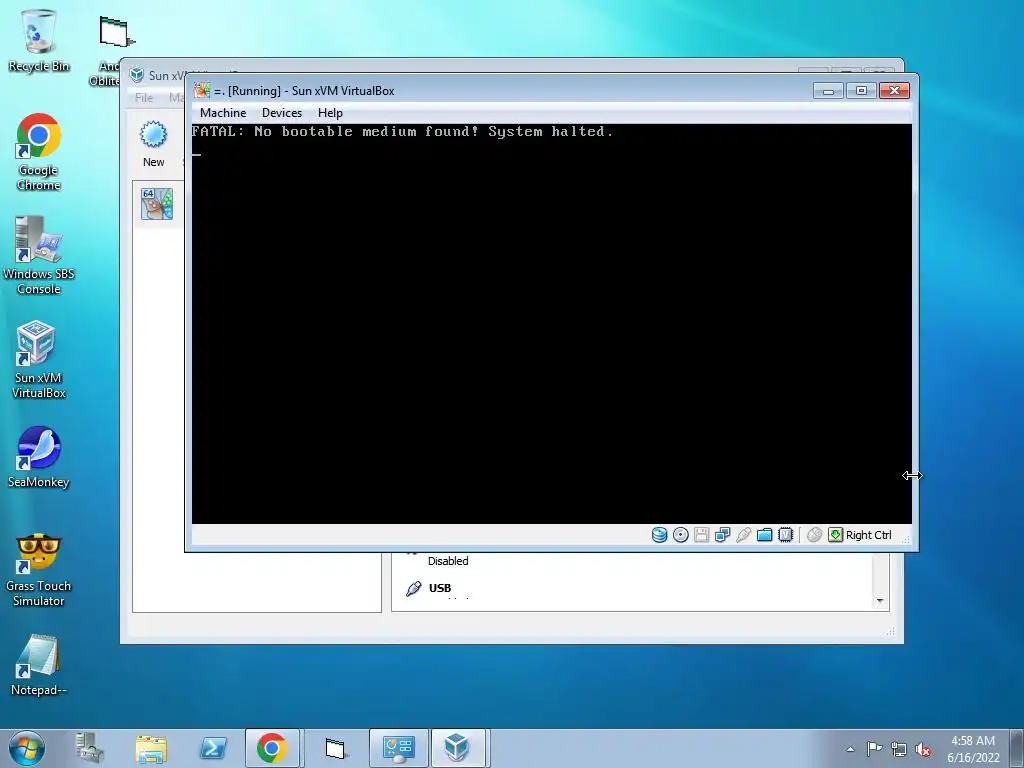Click the virtualization (V chip) status icon
Image resolution: width=1024 pixels, height=768 pixels.
[x=785, y=535]
